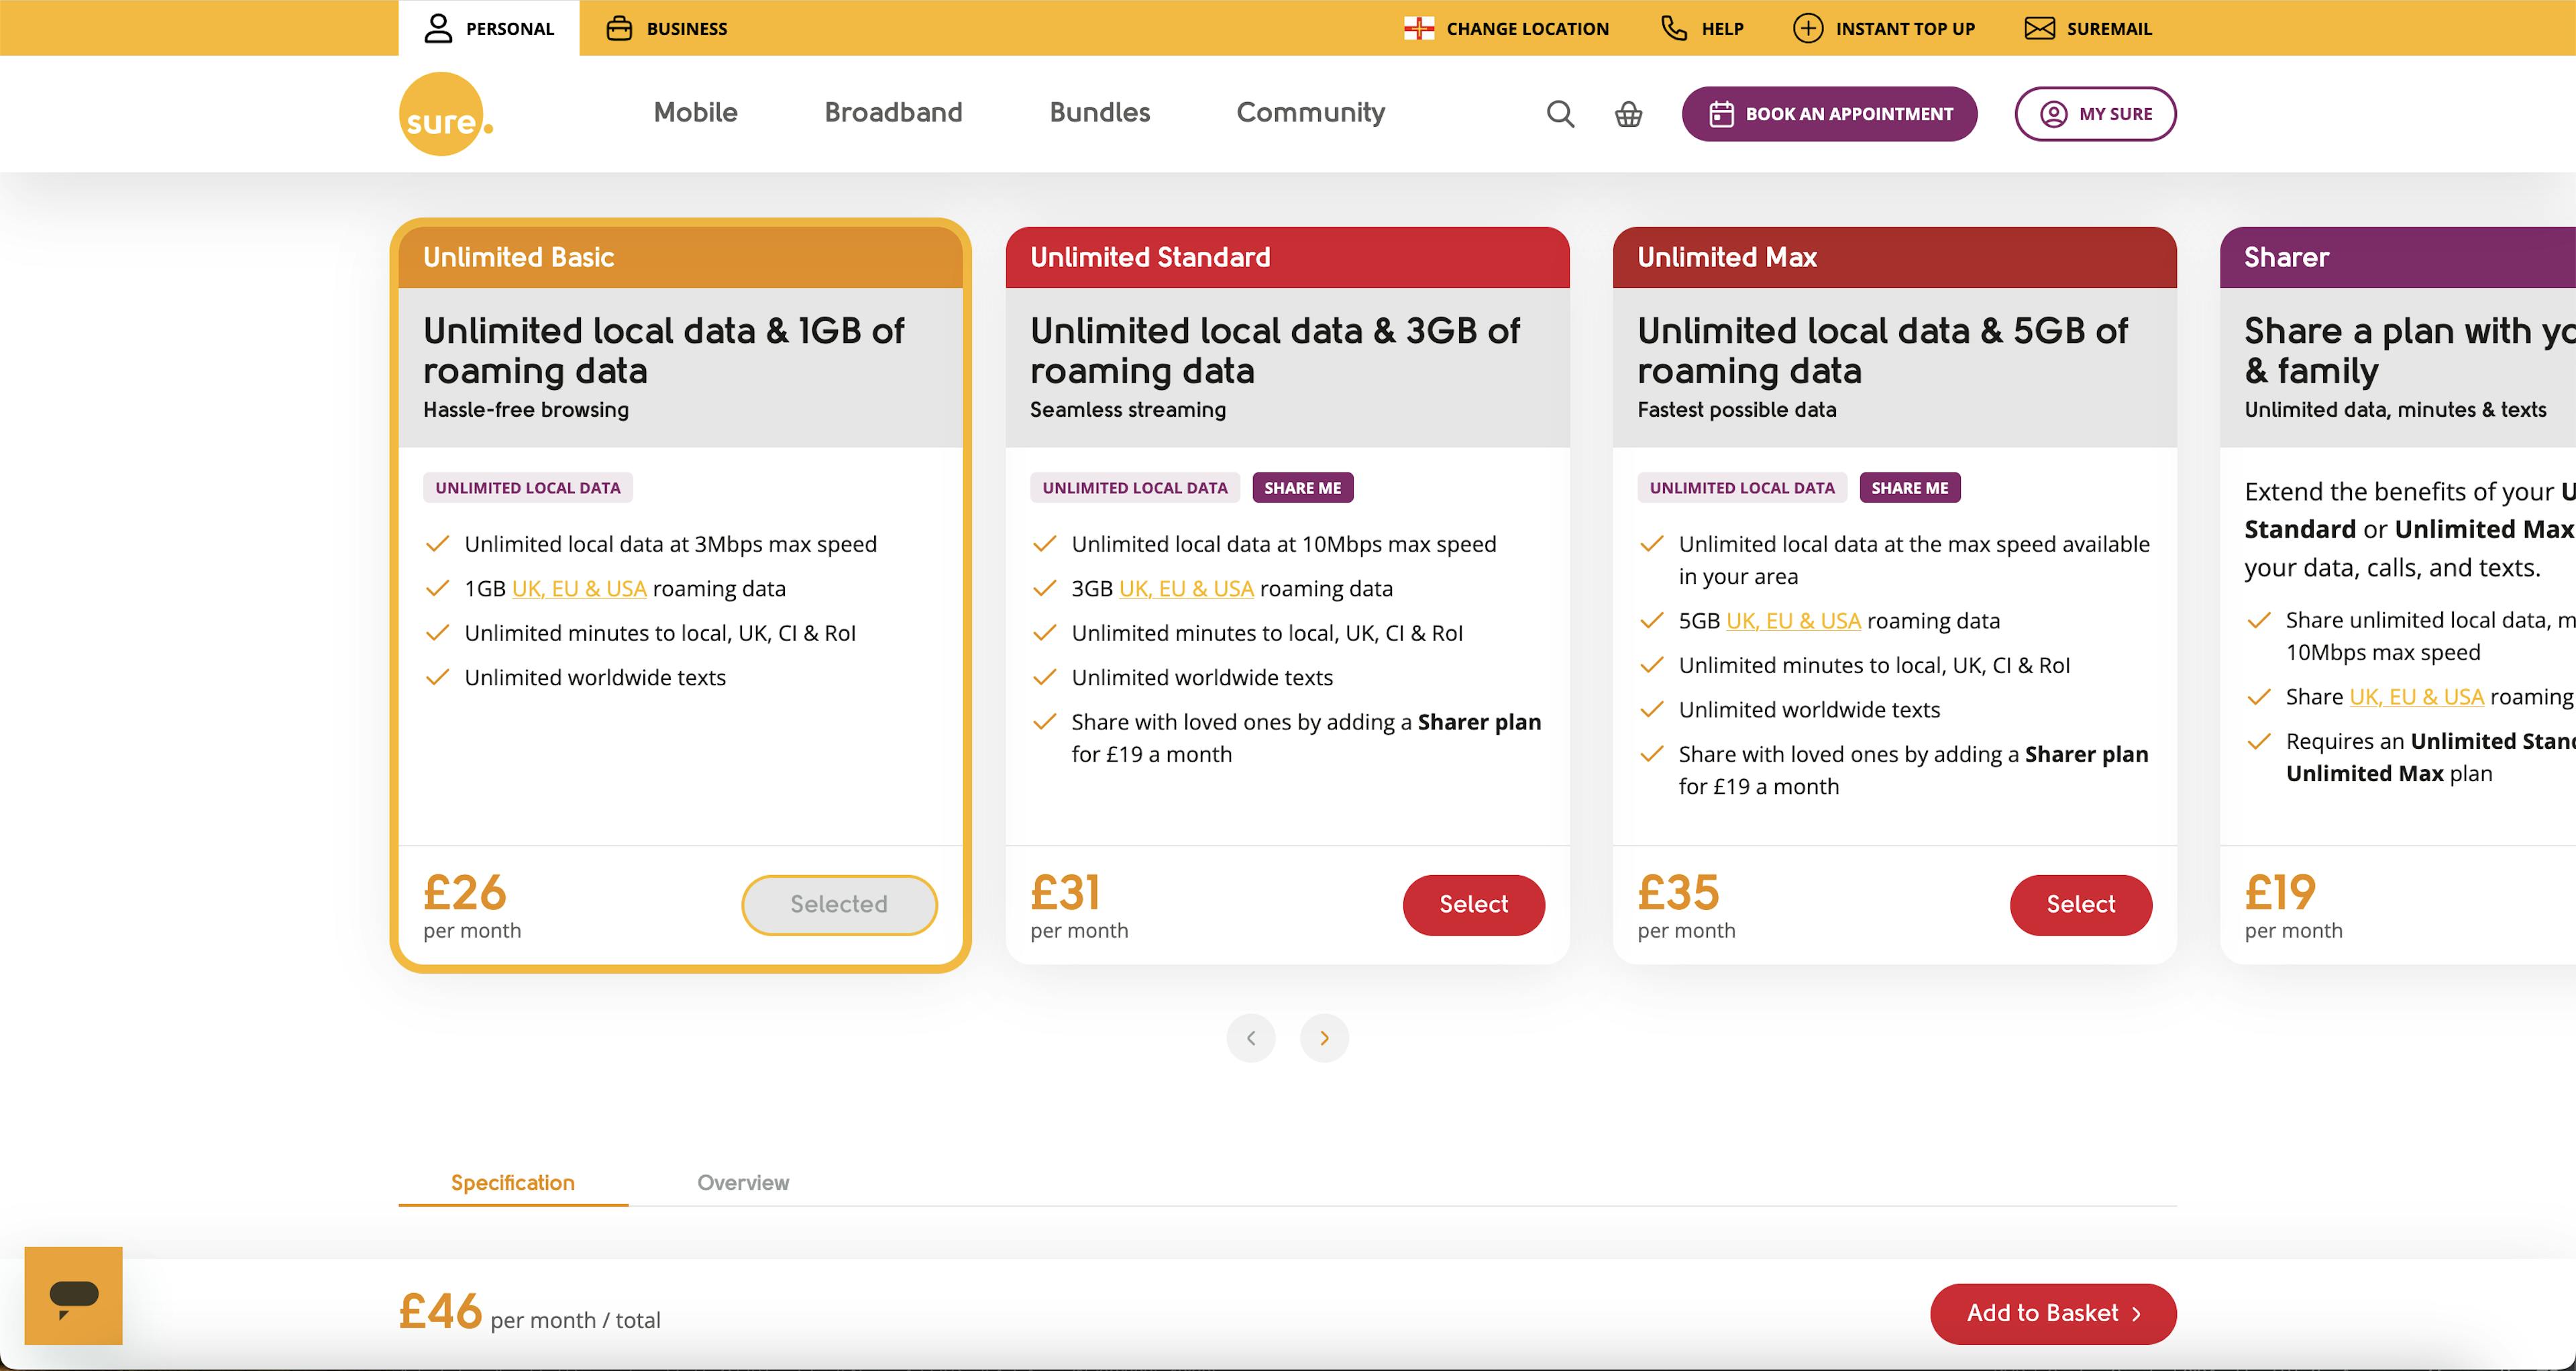
Task: Click 'Hassle-free browsing' subtitle
Action: click(x=526, y=410)
